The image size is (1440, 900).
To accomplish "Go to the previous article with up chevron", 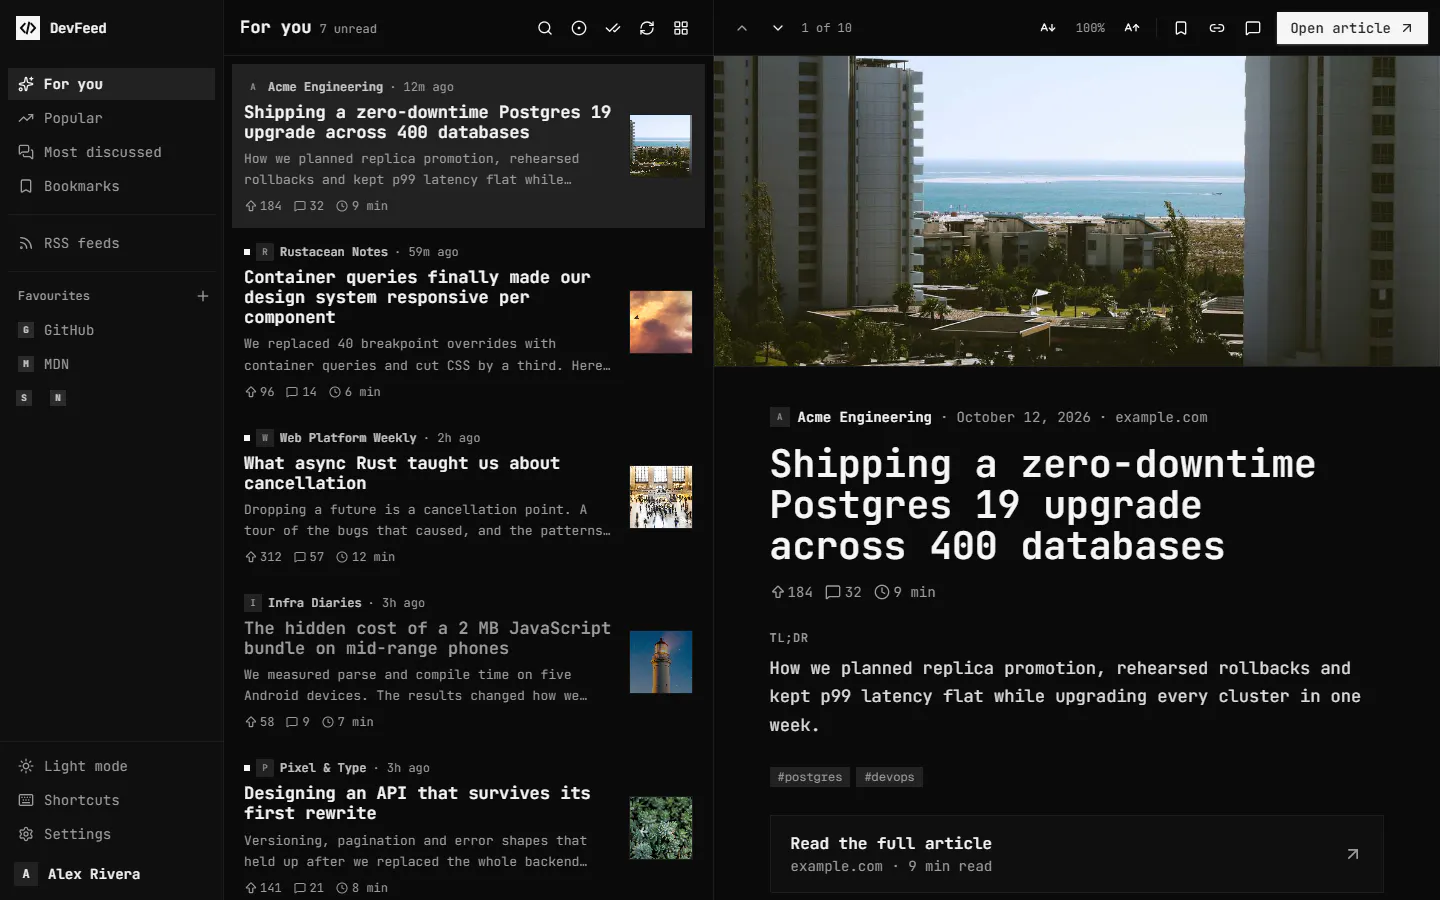I will coord(742,28).
